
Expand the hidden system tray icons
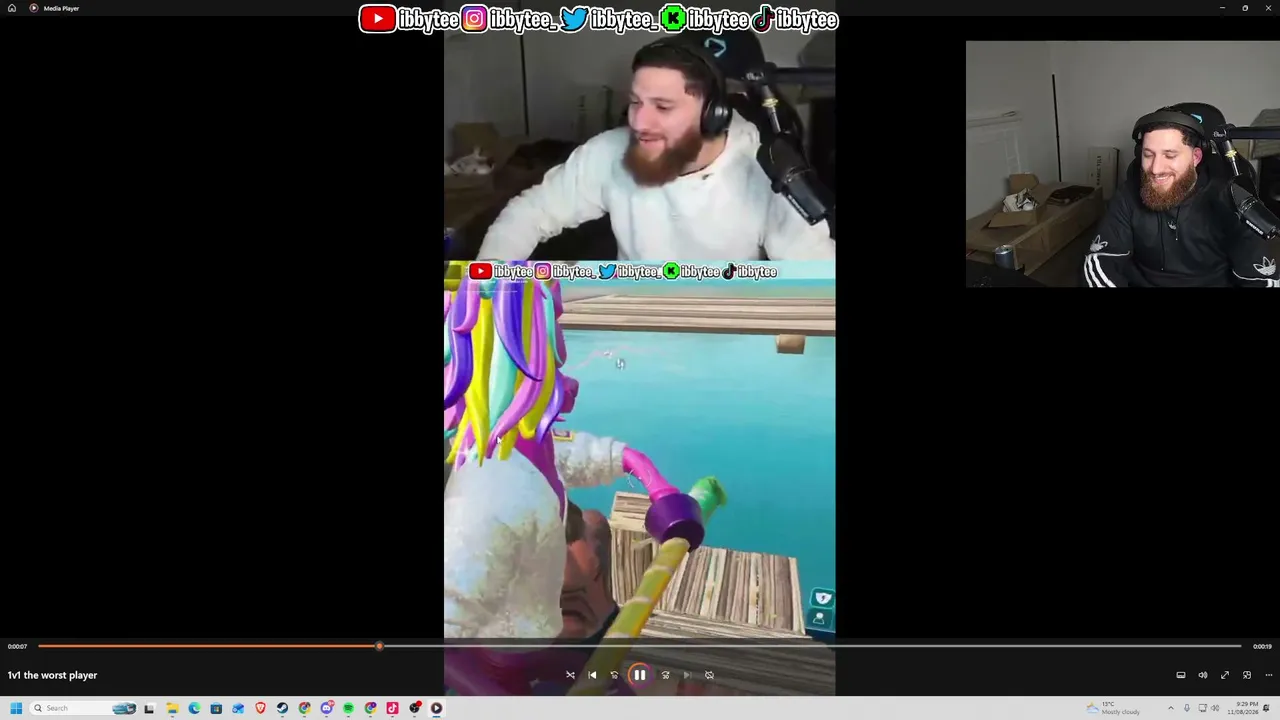pos(1171,708)
